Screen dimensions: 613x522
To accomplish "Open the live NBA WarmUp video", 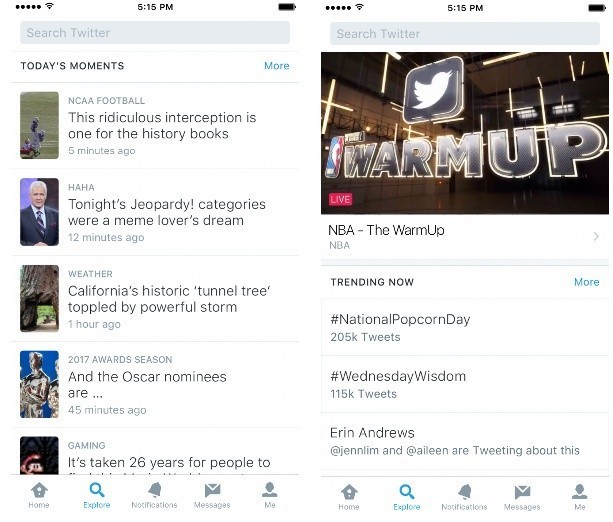I will pos(465,133).
